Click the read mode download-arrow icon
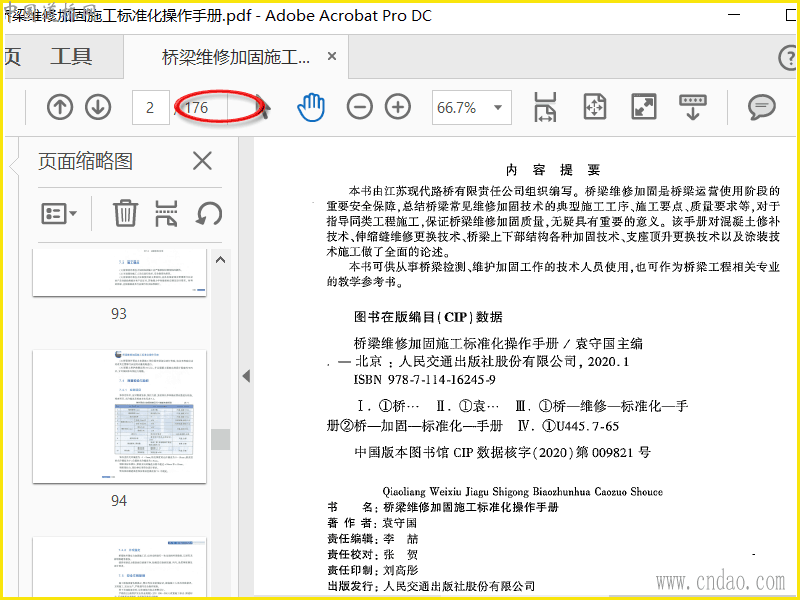 tap(692, 107)
